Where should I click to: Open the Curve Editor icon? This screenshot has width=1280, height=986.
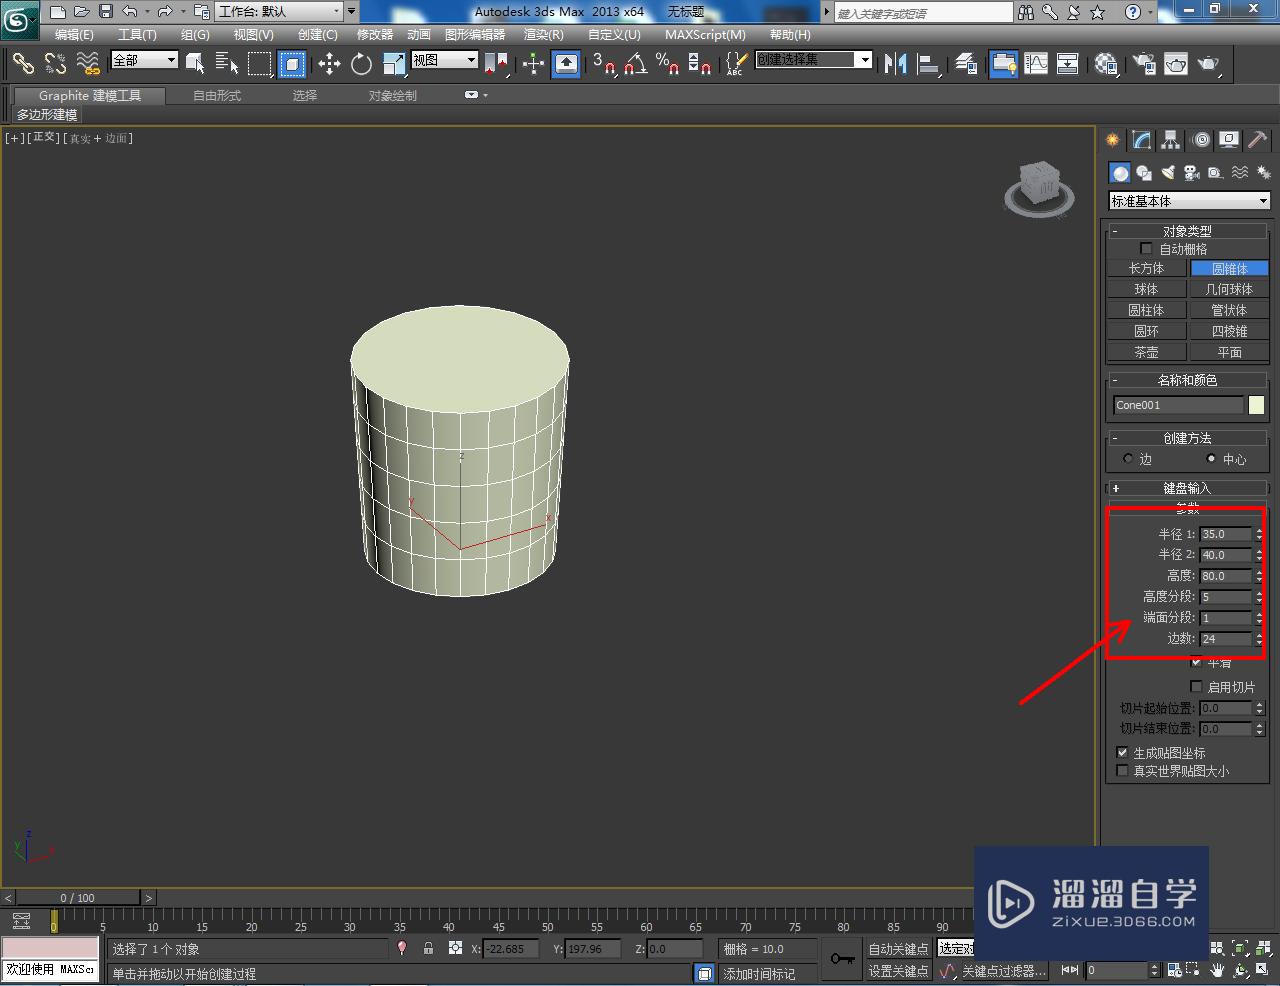pyautogui.click(x=1036, y=64)
